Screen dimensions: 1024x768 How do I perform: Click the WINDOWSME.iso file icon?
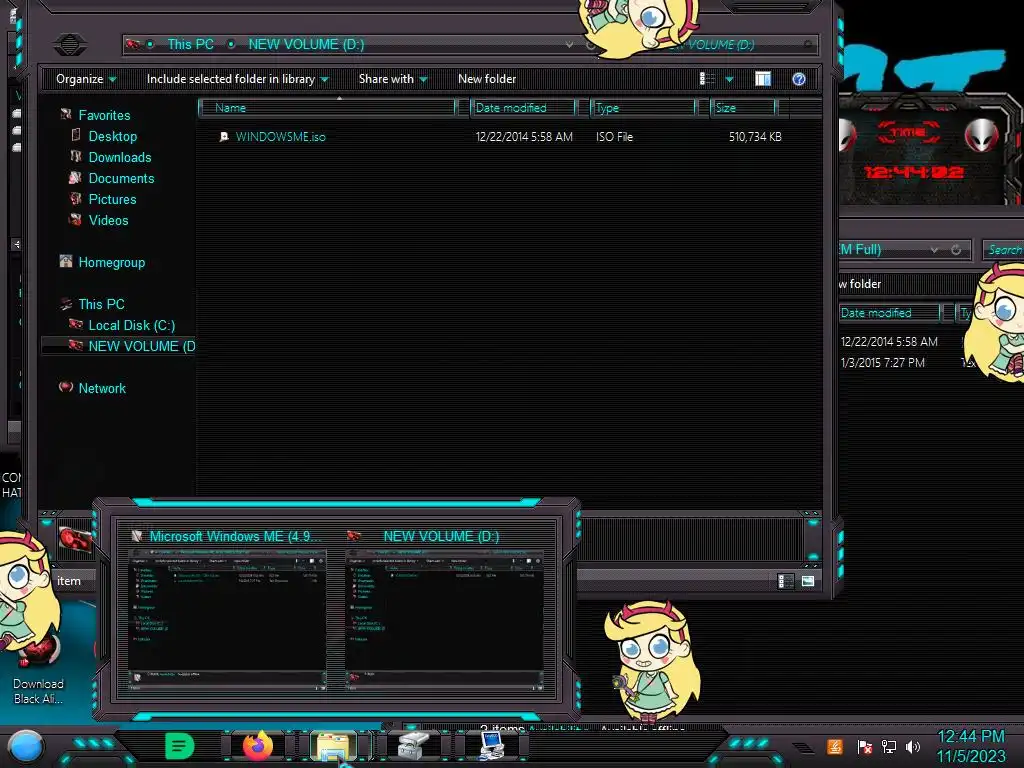(224, 136)
